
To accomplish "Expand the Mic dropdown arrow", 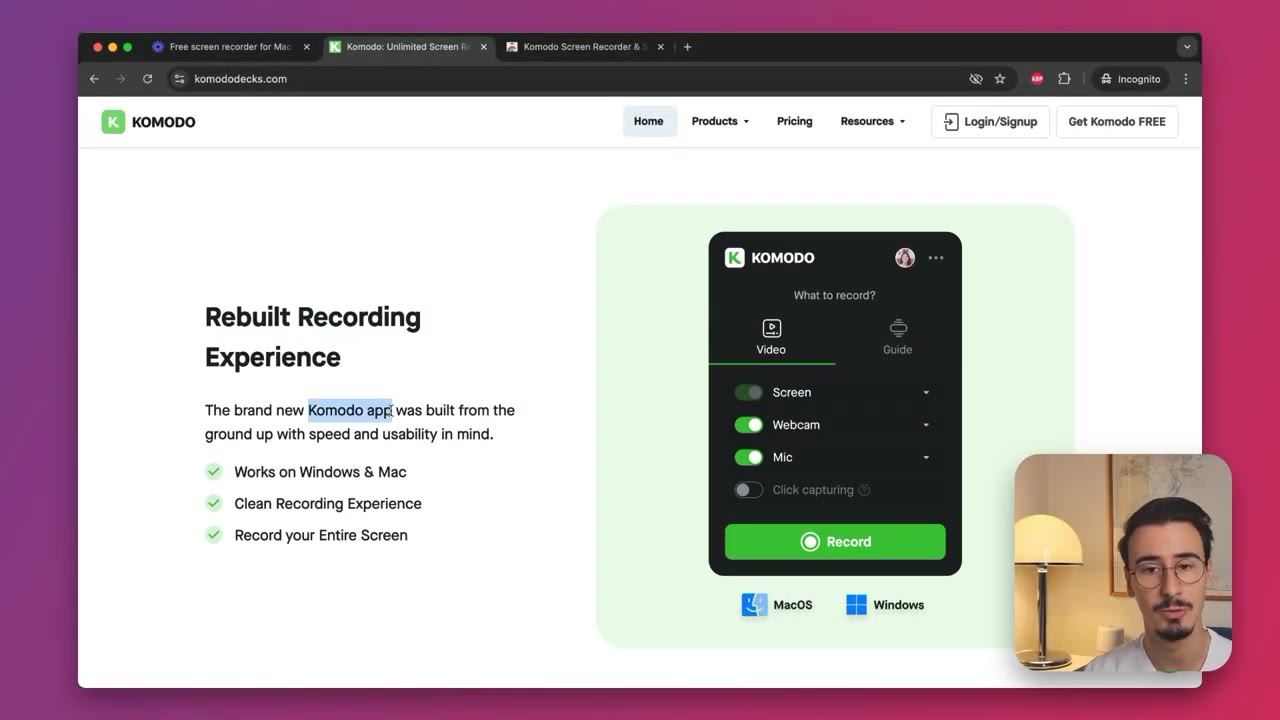I will tap(926, 457).
